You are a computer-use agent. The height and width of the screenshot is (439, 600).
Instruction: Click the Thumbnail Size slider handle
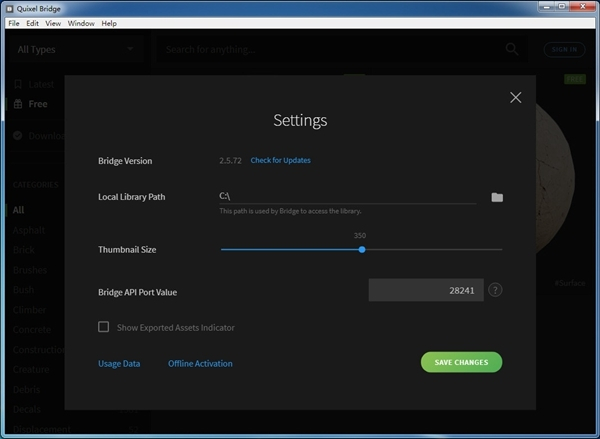pos(362,249)
